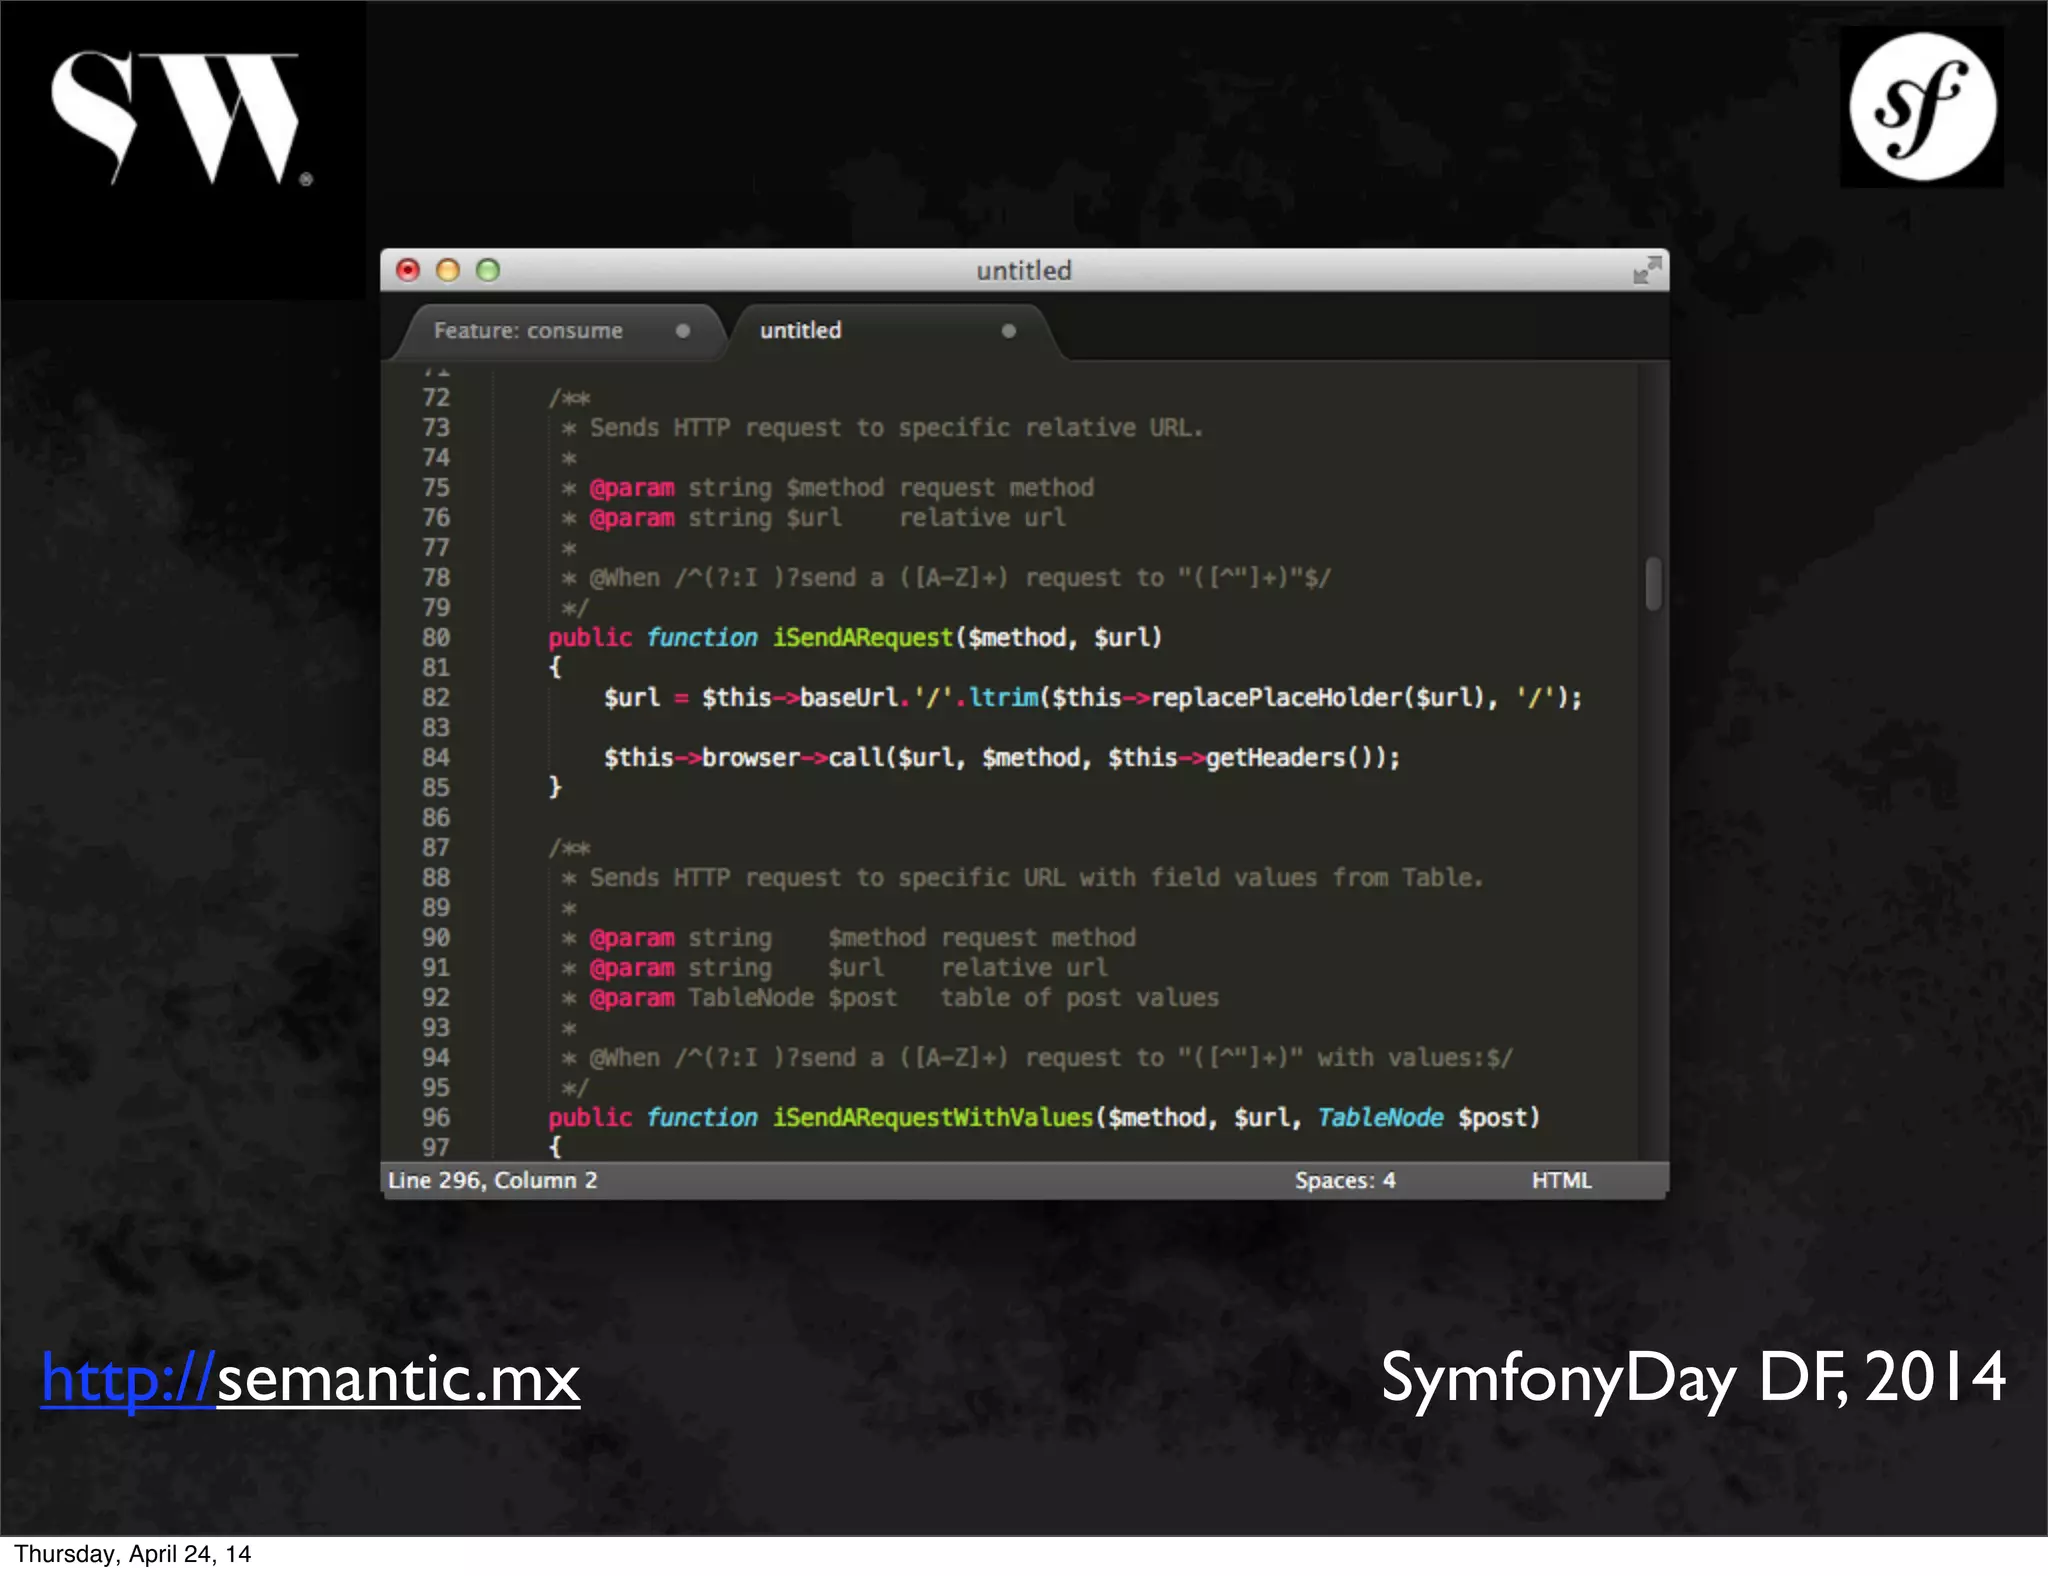This screenshot has height=1576, width=2048.
Task: Click closing brace on line 85
Action: pyautogui.click(x=555, y=788)
